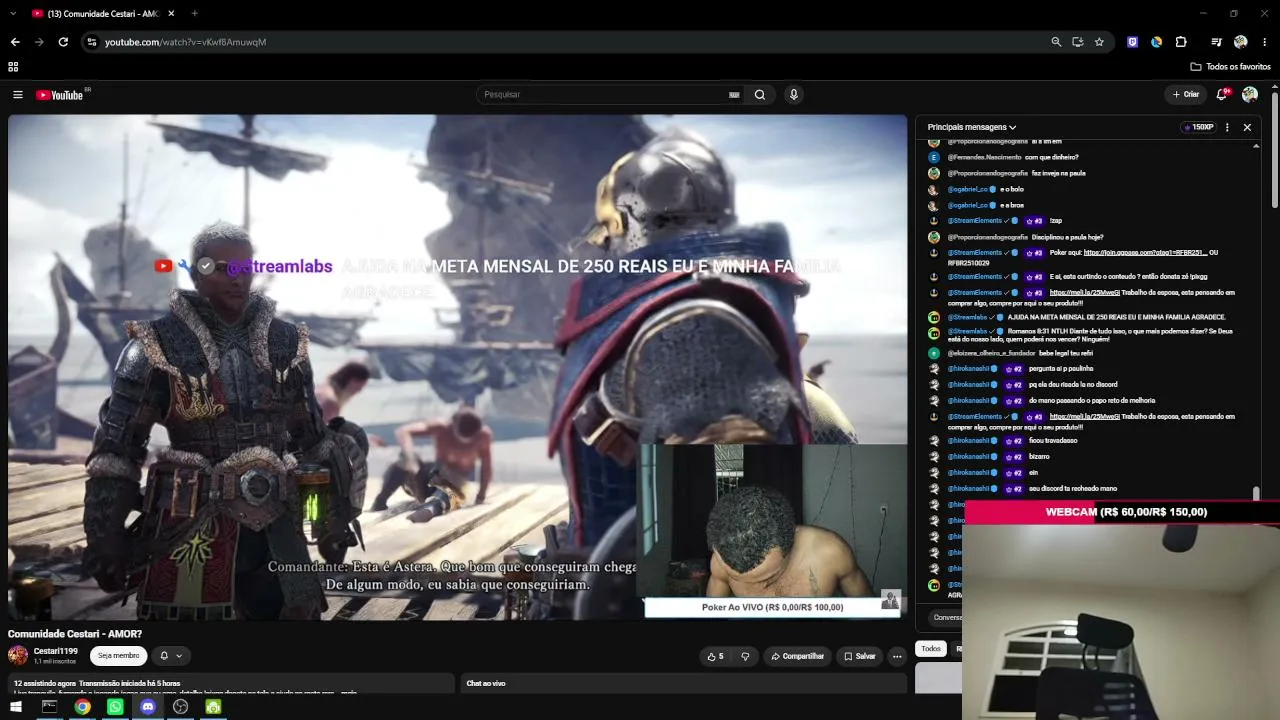Open the tab search dropdown arrow
Viewport: 1280px width, 720px height.
[13, 13]
